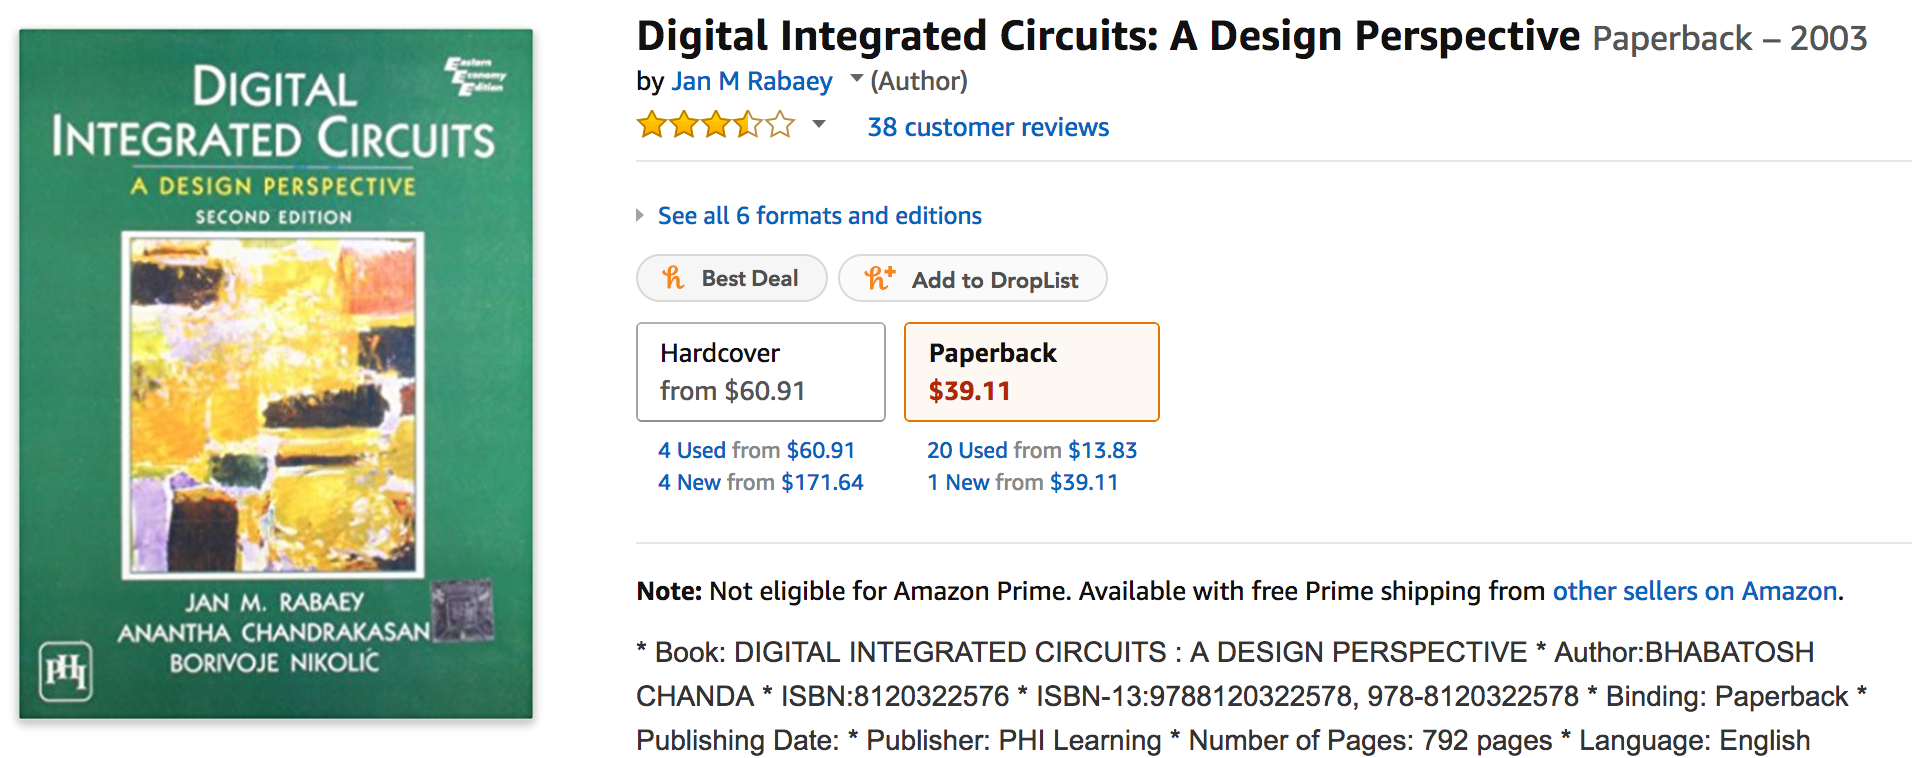Open 1 New from $39.11 link

[1023, 482]
